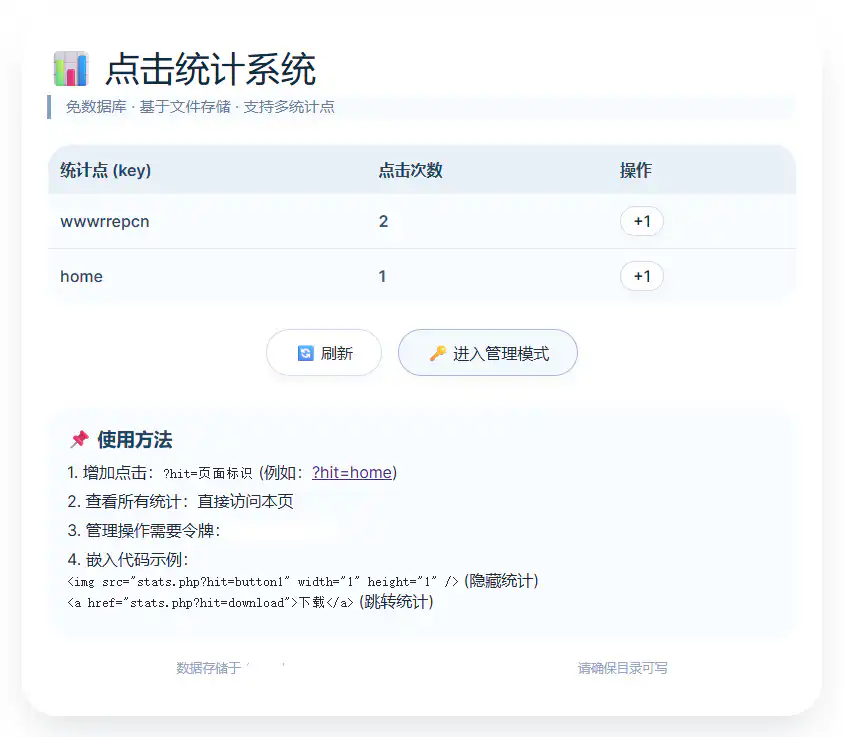This screenshot has height=737, width=845.
Task: Click the 刷新 refresh button
Action: click(324, 352)
